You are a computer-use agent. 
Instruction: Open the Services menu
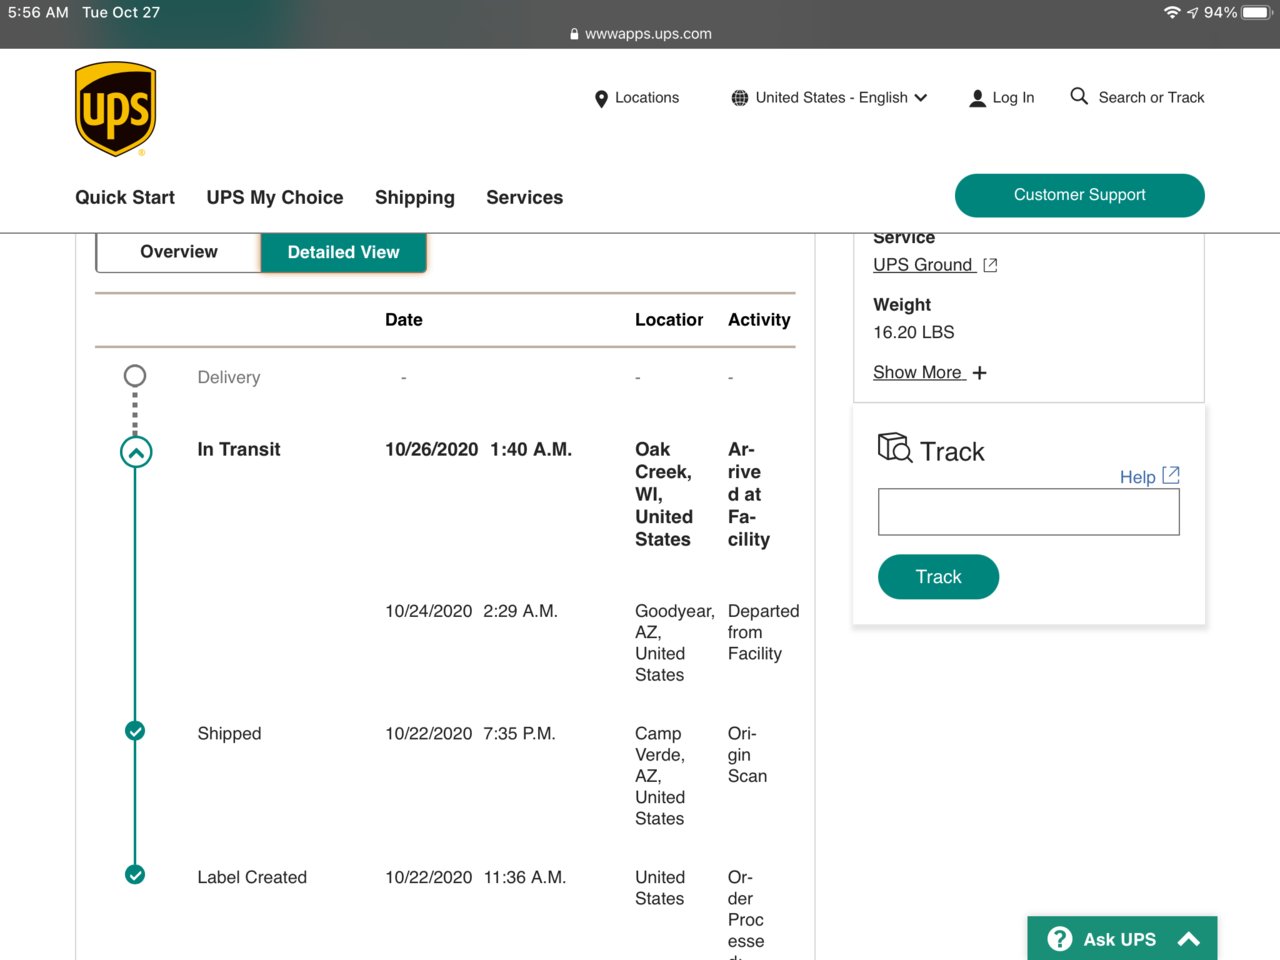[x=525, y=198]
